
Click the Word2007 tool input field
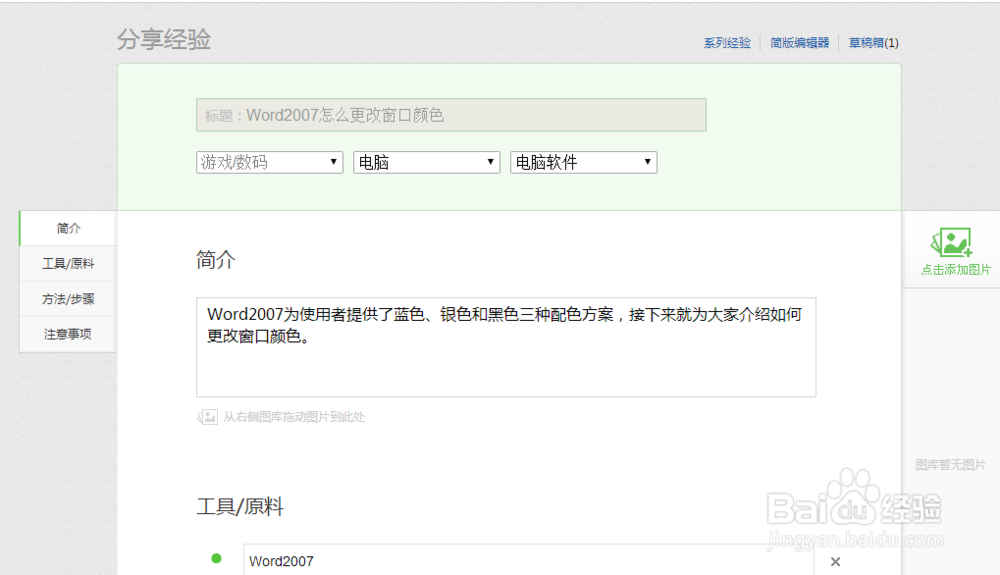pos(529,560)
